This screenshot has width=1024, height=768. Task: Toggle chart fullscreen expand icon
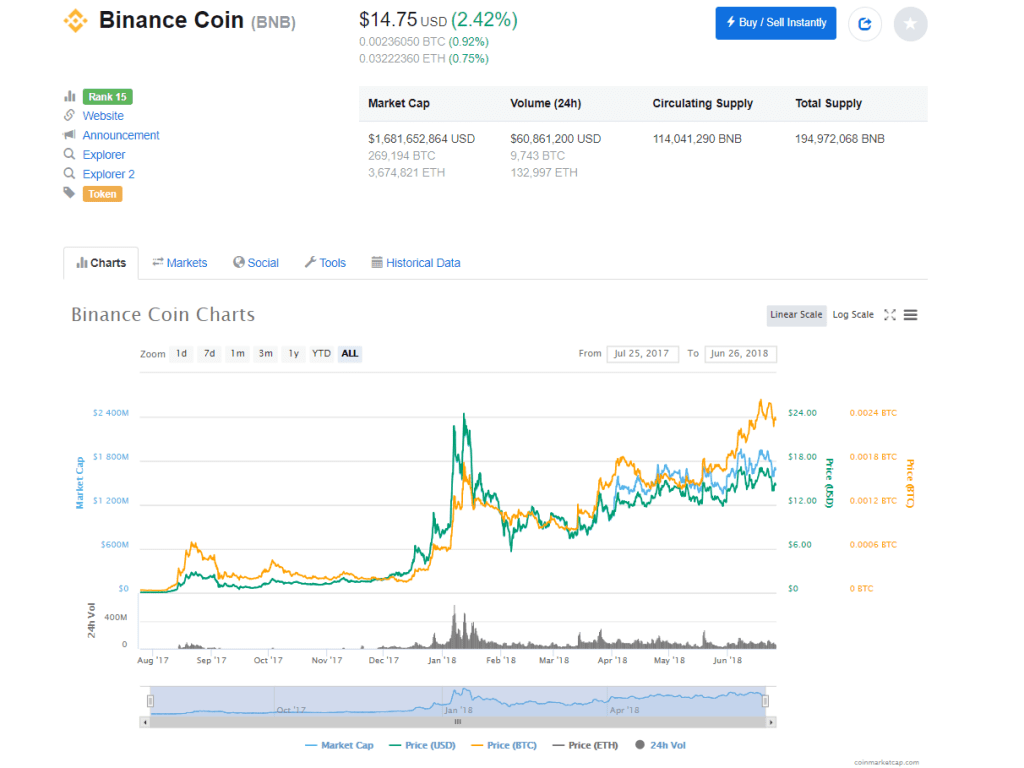click(x=890, y=315)
